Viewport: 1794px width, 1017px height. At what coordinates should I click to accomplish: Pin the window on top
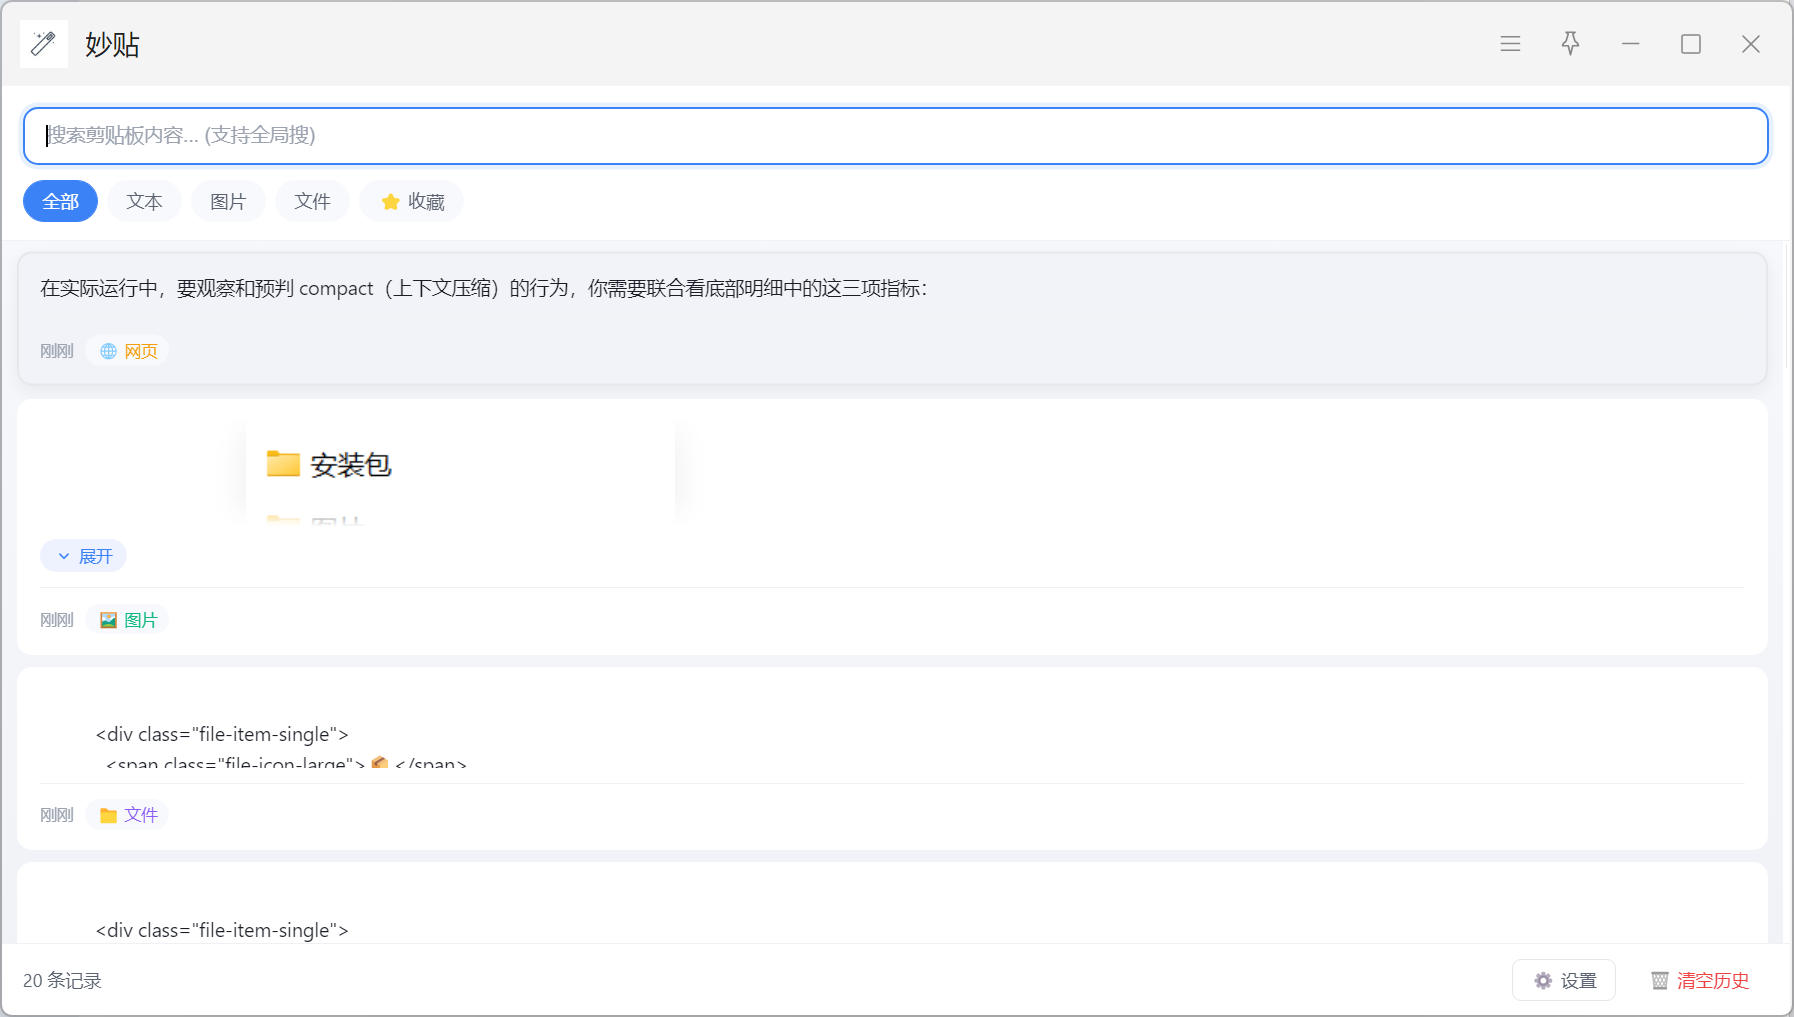click(x=1570, y=44)
